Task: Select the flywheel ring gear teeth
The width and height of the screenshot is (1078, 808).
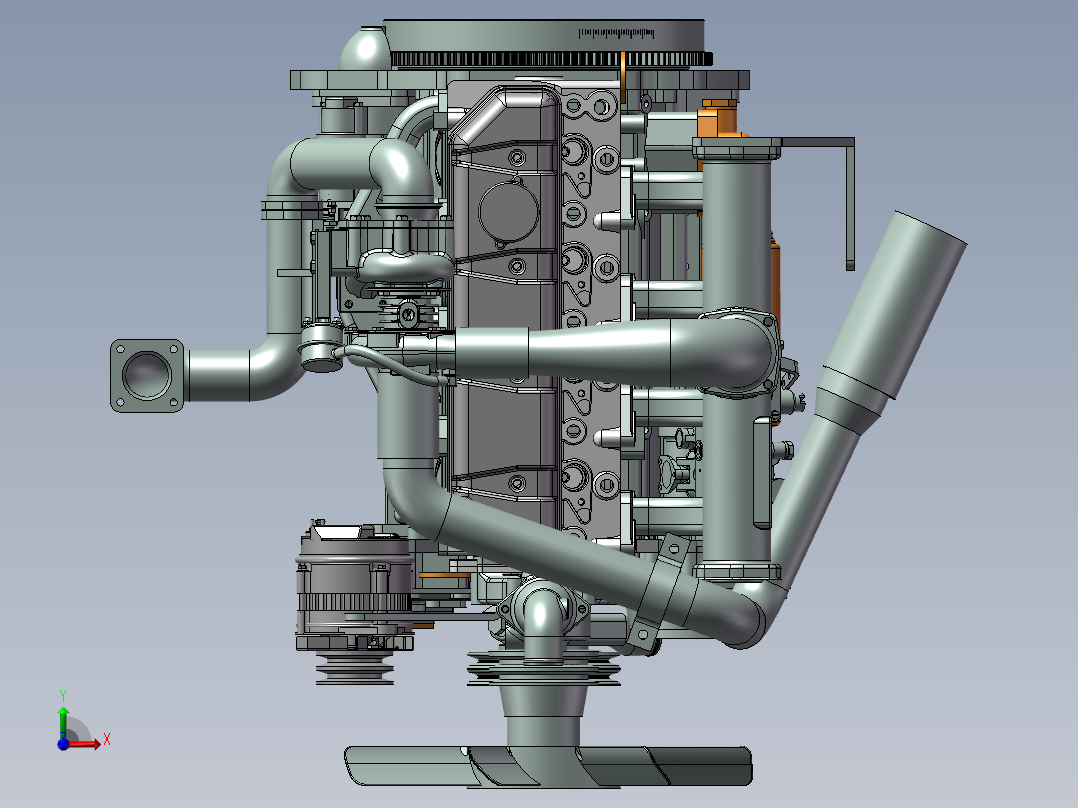Action: coord(550,59)
